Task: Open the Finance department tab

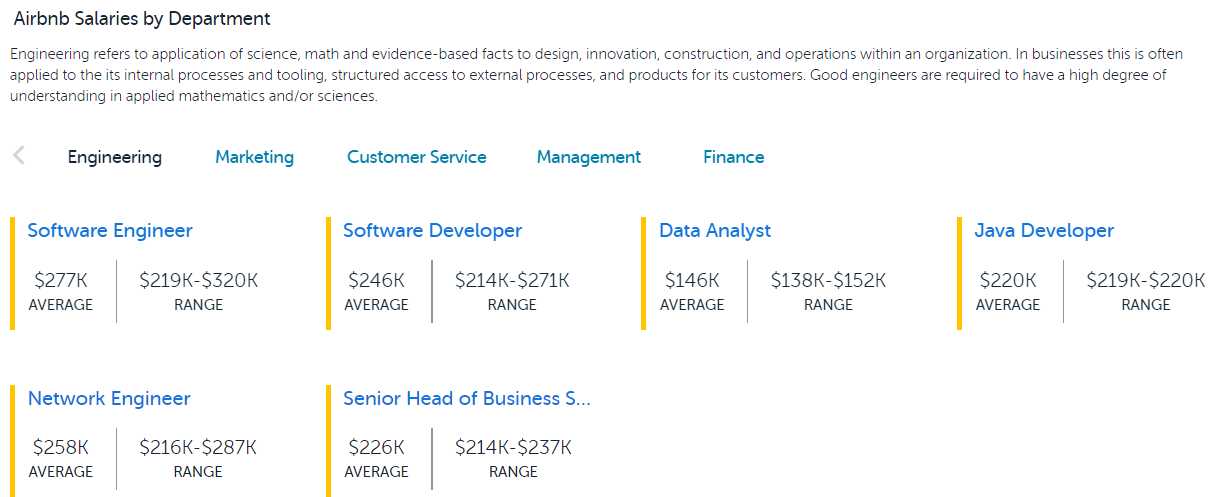Action: (734, 157)
